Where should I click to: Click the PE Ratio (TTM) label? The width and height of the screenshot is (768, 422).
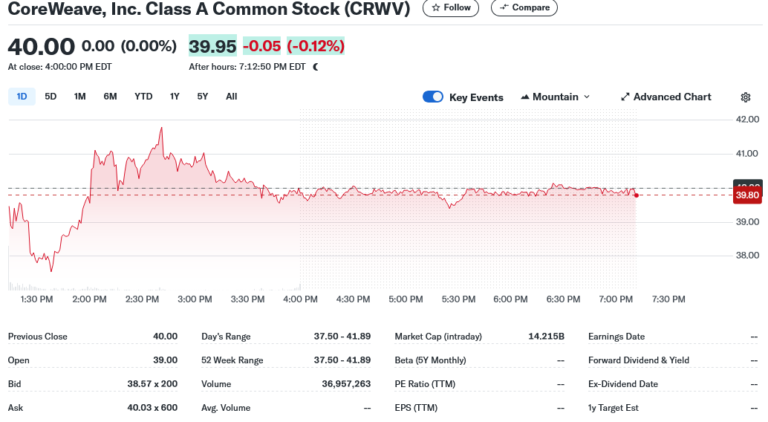point(425,384)
